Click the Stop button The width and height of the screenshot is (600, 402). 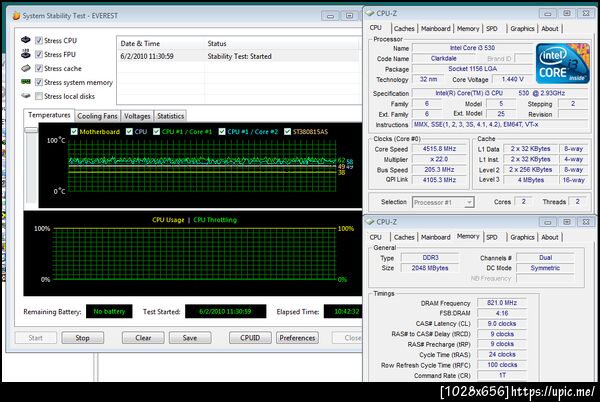point(82,338)
